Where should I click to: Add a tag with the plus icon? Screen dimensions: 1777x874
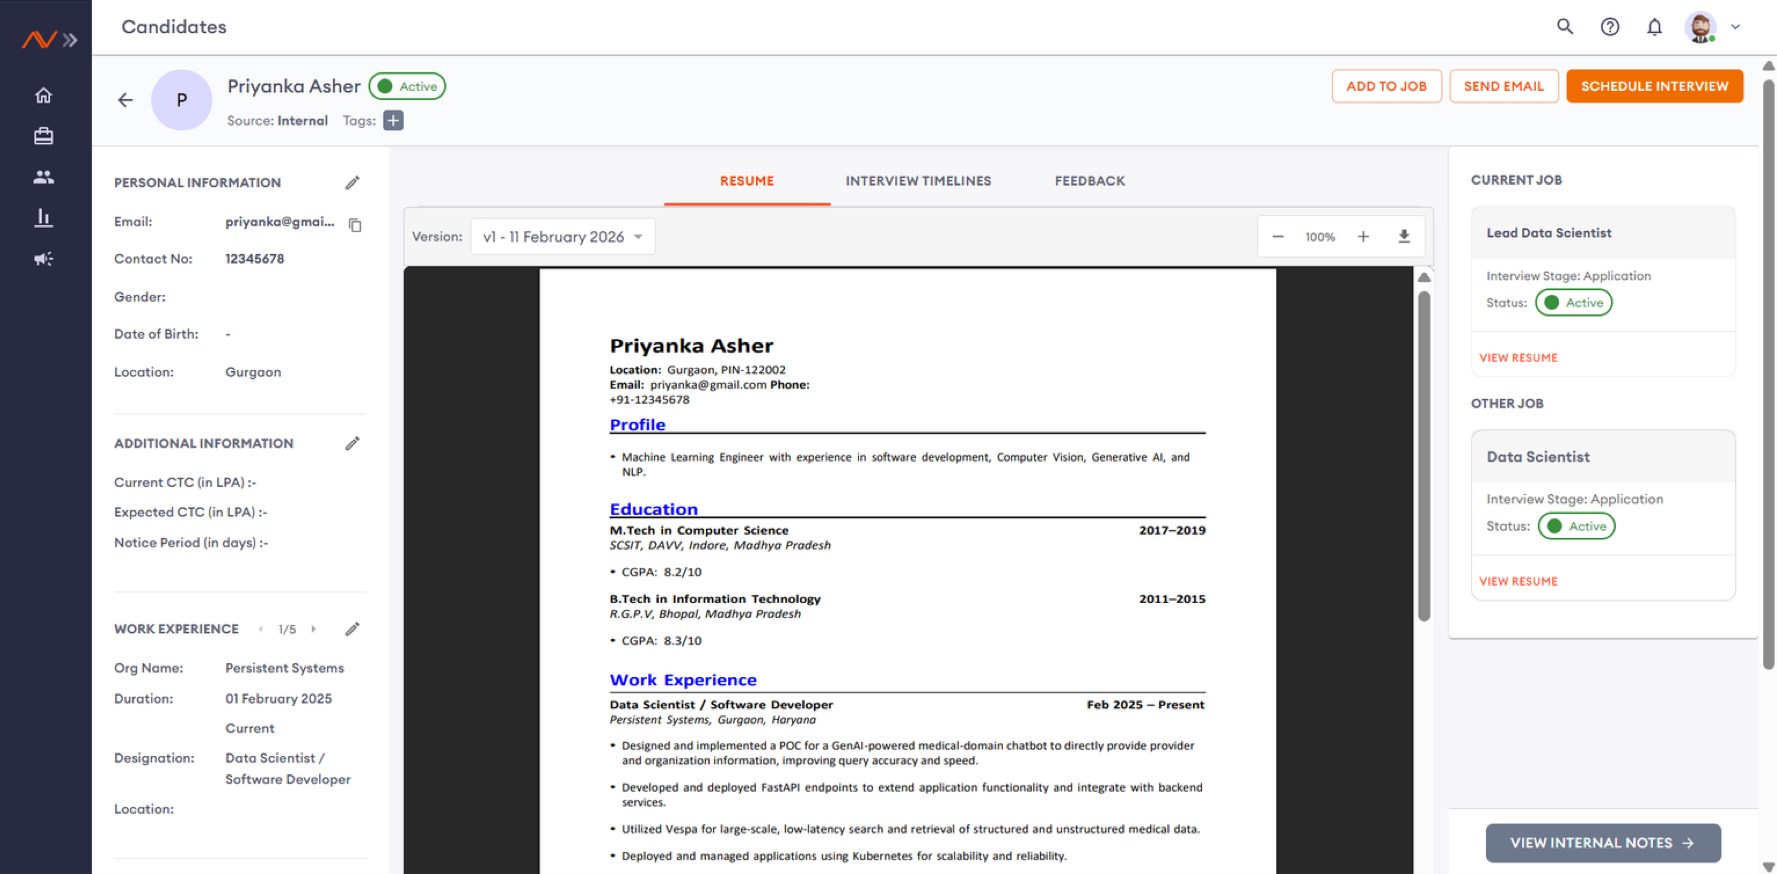click(x=394, y=121)
